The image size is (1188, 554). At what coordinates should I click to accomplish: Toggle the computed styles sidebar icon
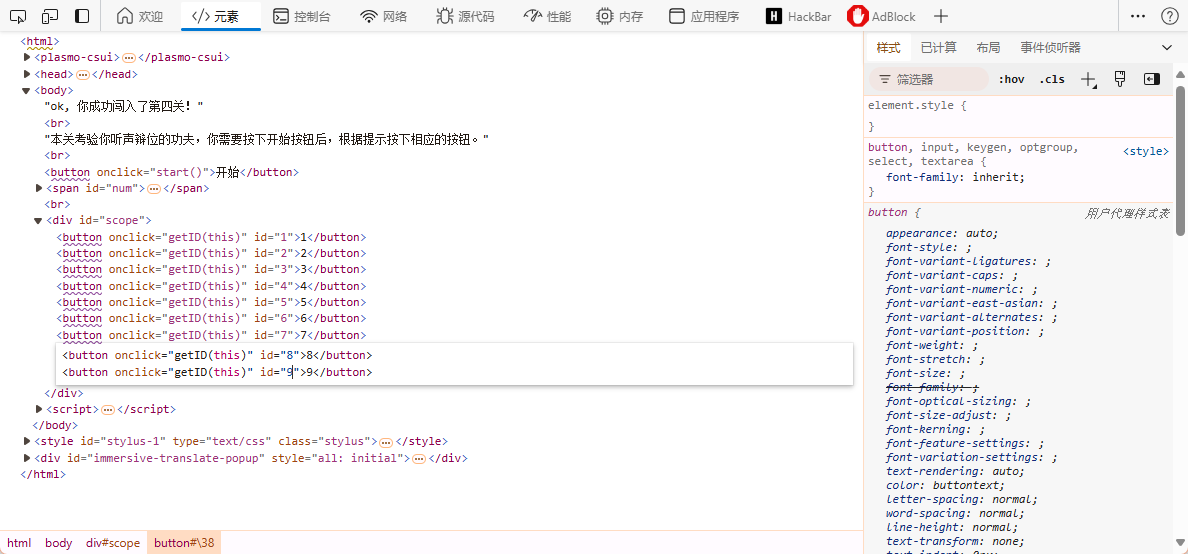[x=1152, y=79]
